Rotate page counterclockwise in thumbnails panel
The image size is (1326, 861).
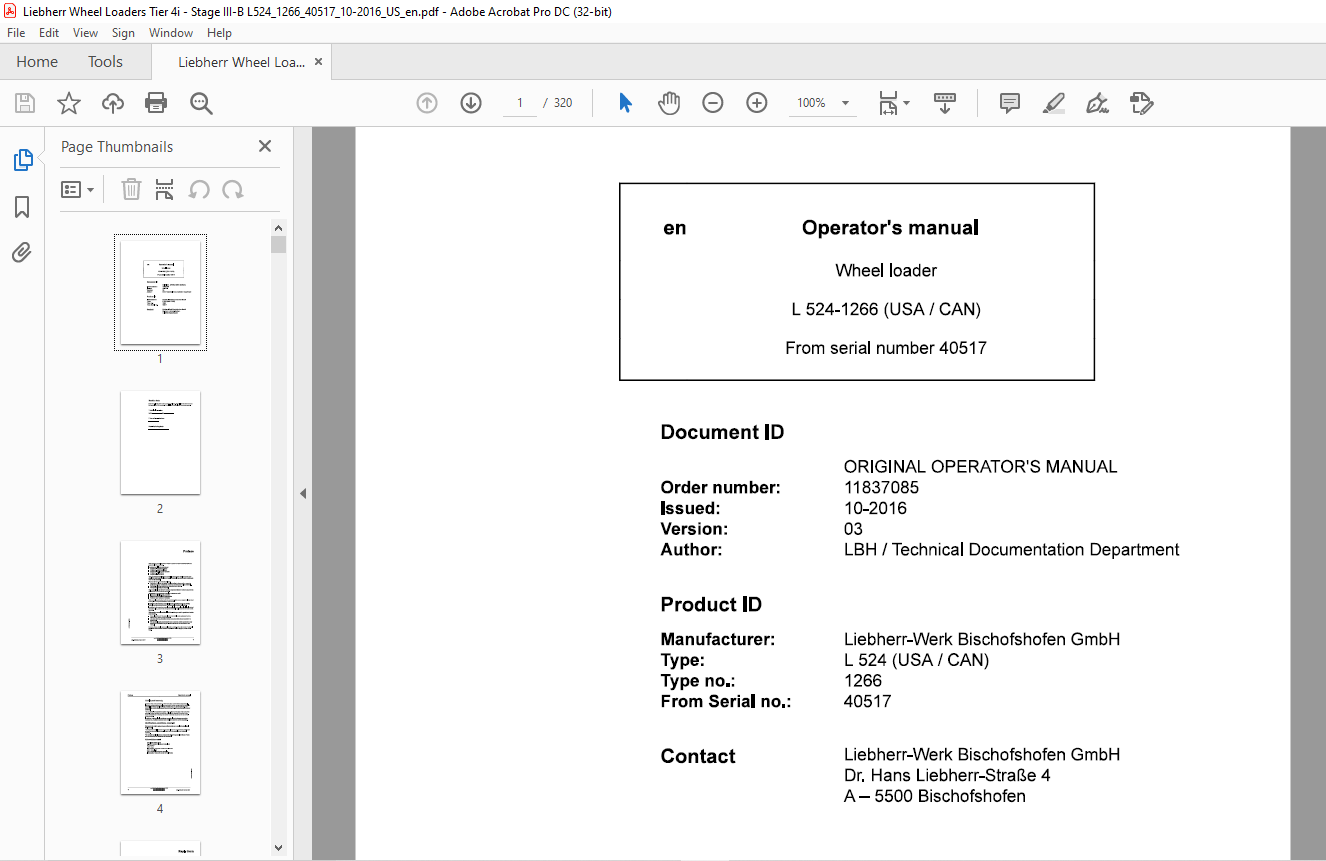tap(199, 189)
